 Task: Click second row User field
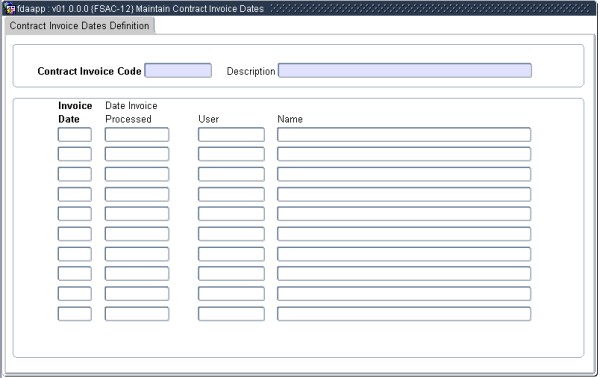point(231,154)
